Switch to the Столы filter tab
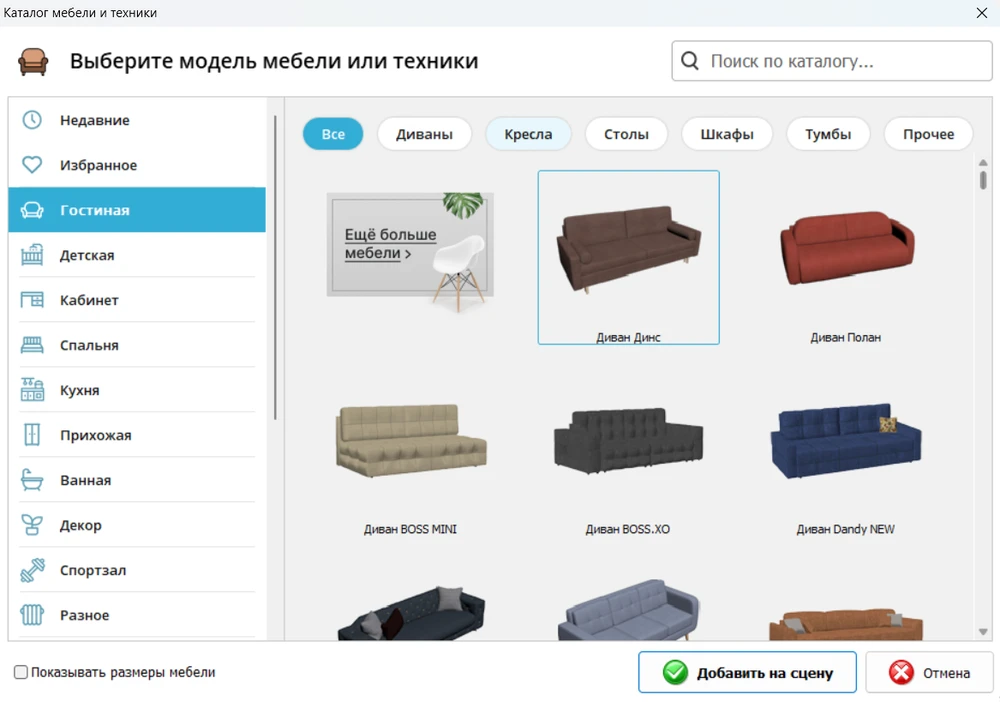Screen dimensions: 1000x702 626,133
